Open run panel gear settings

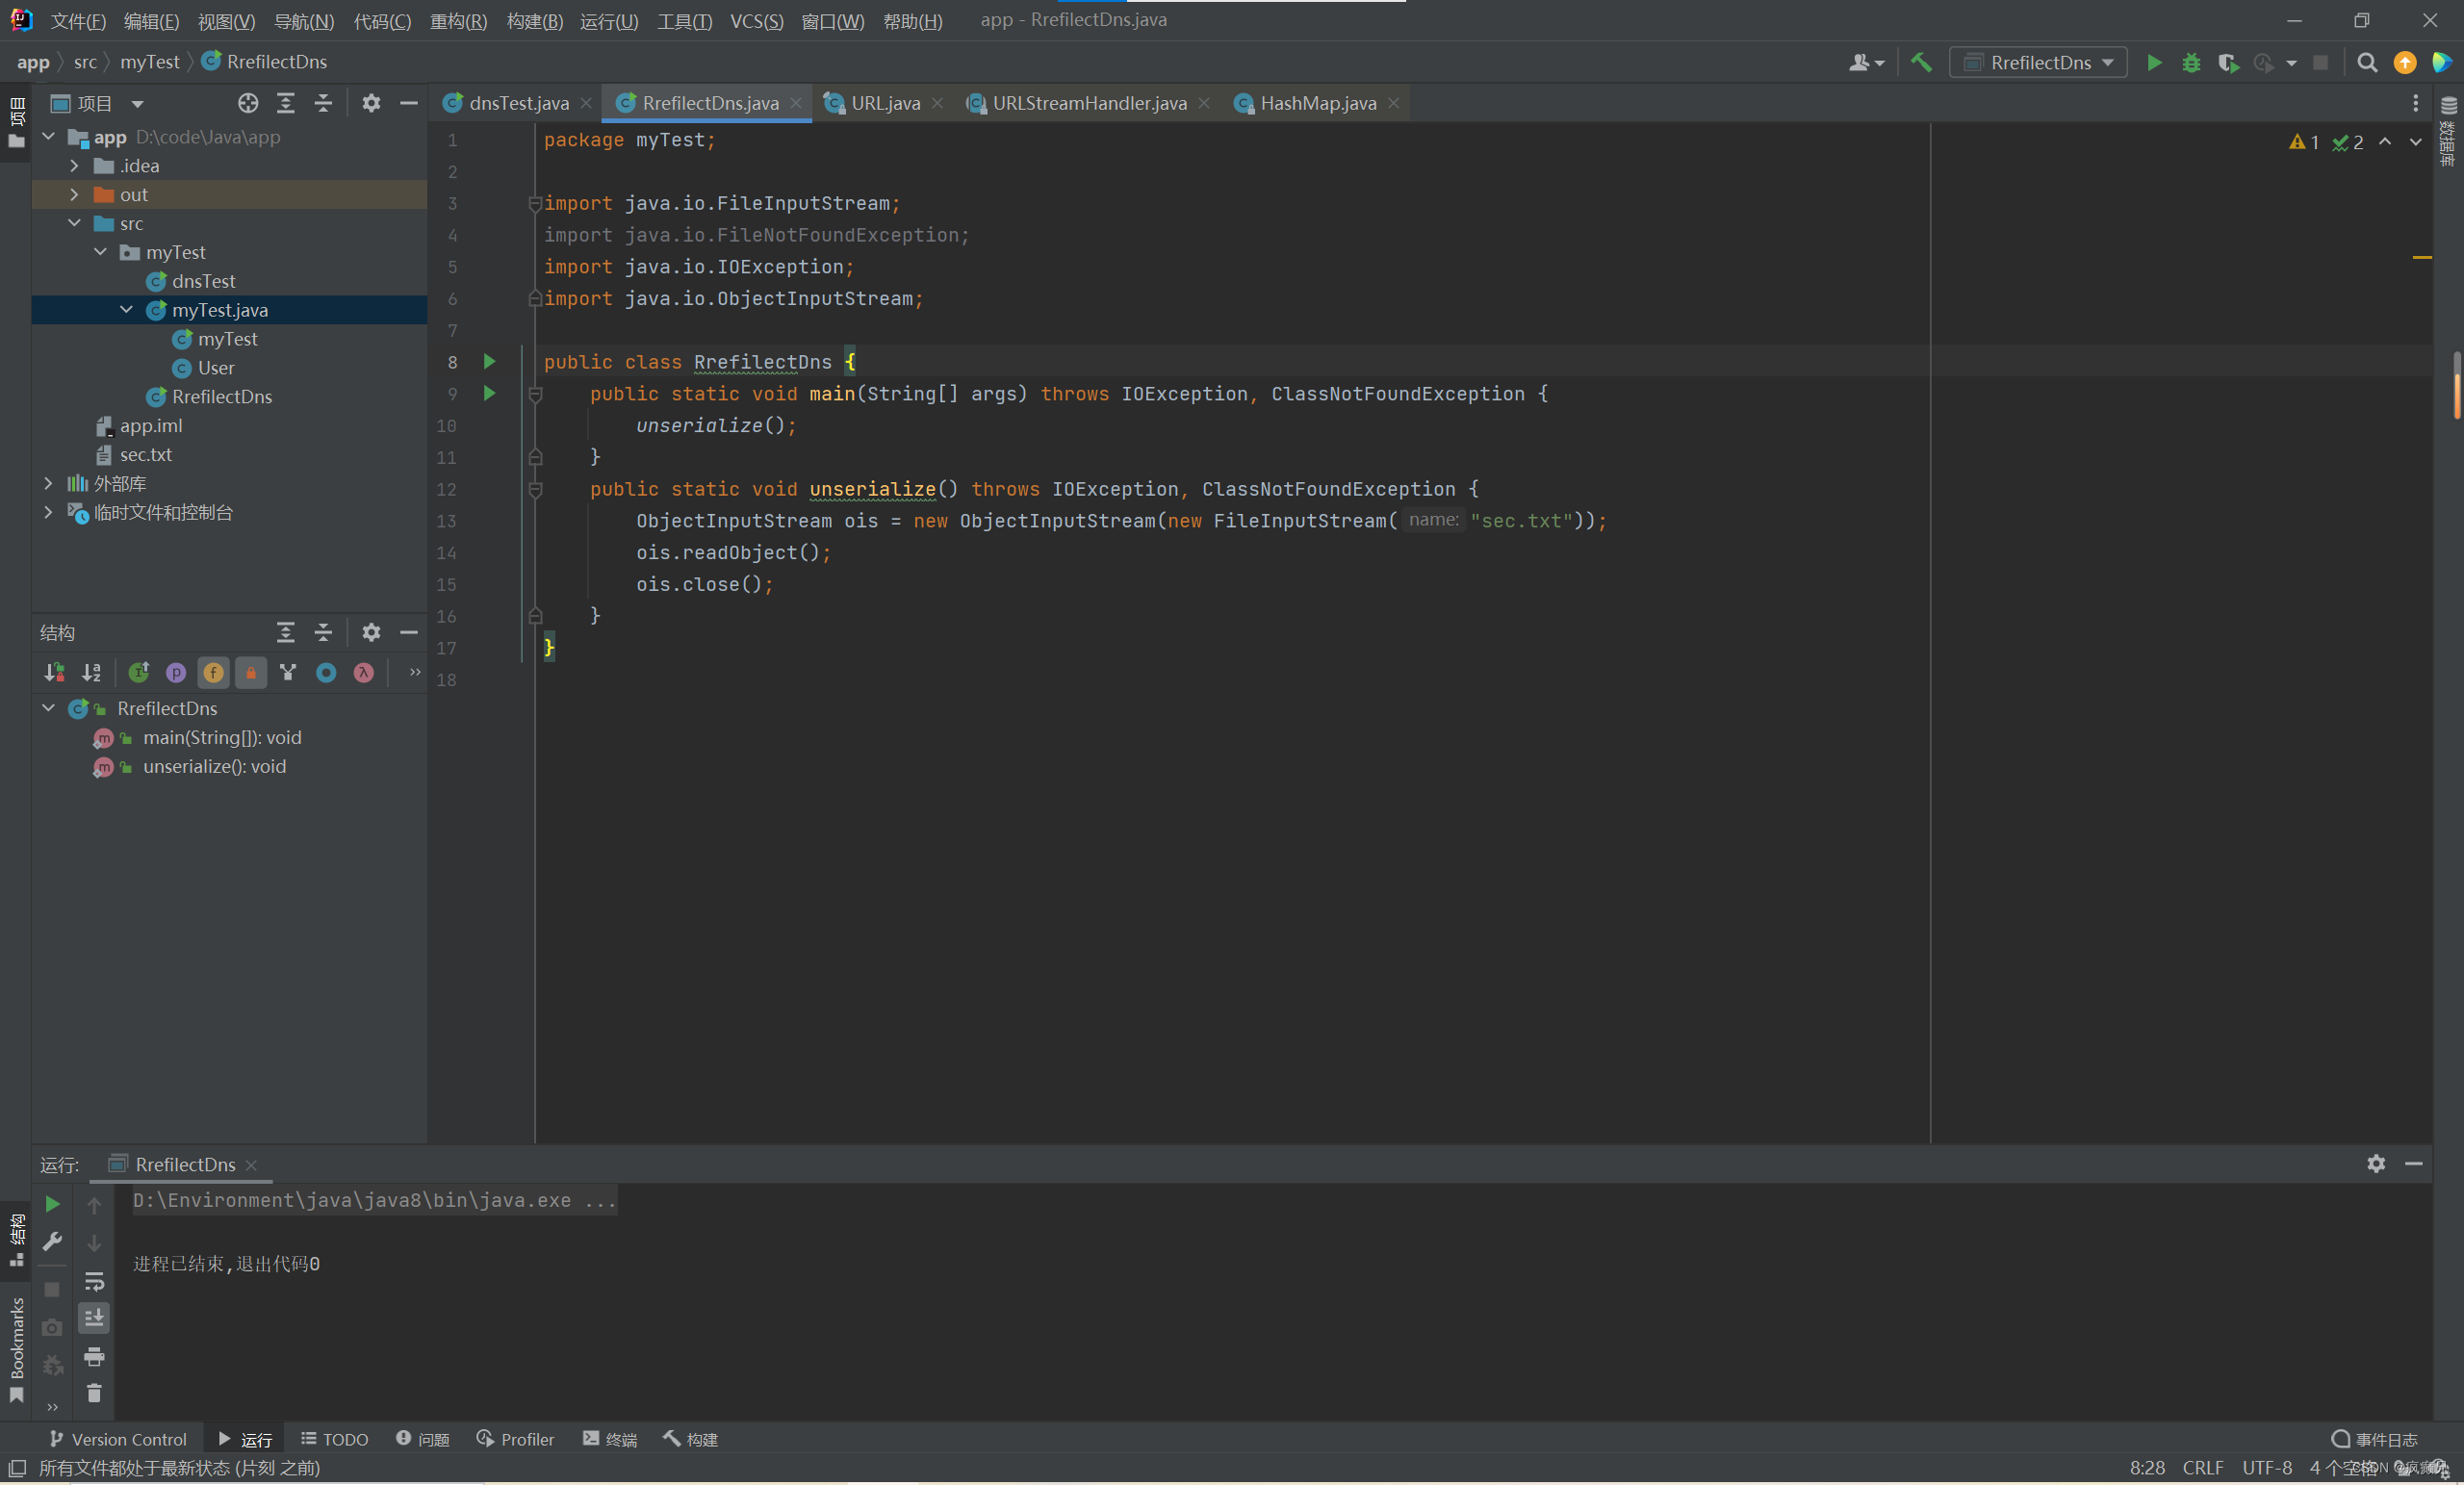[2377, 1164]
